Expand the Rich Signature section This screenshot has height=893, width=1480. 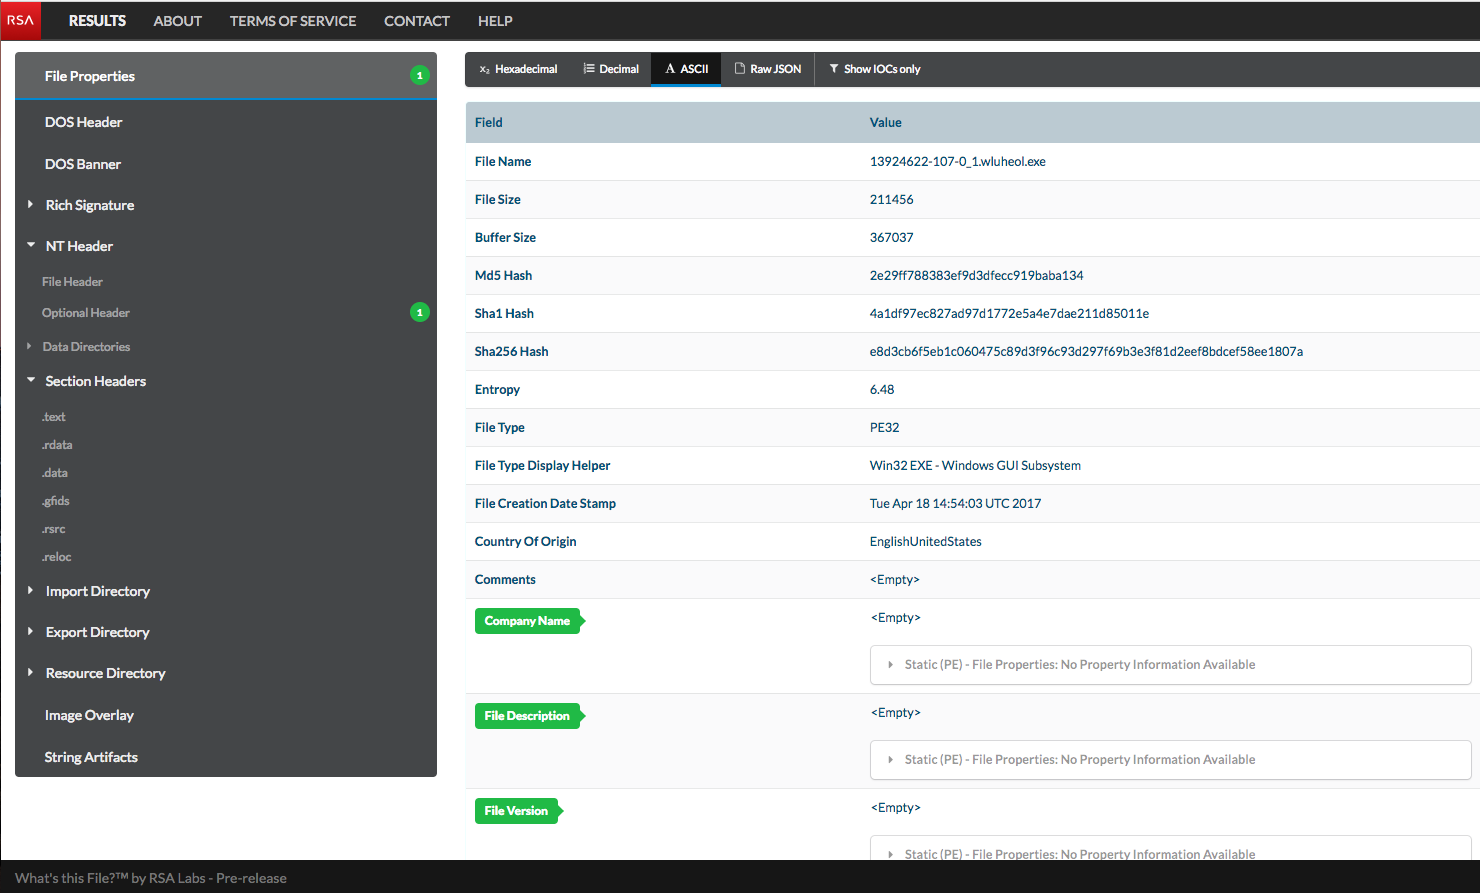click(30, 205)
